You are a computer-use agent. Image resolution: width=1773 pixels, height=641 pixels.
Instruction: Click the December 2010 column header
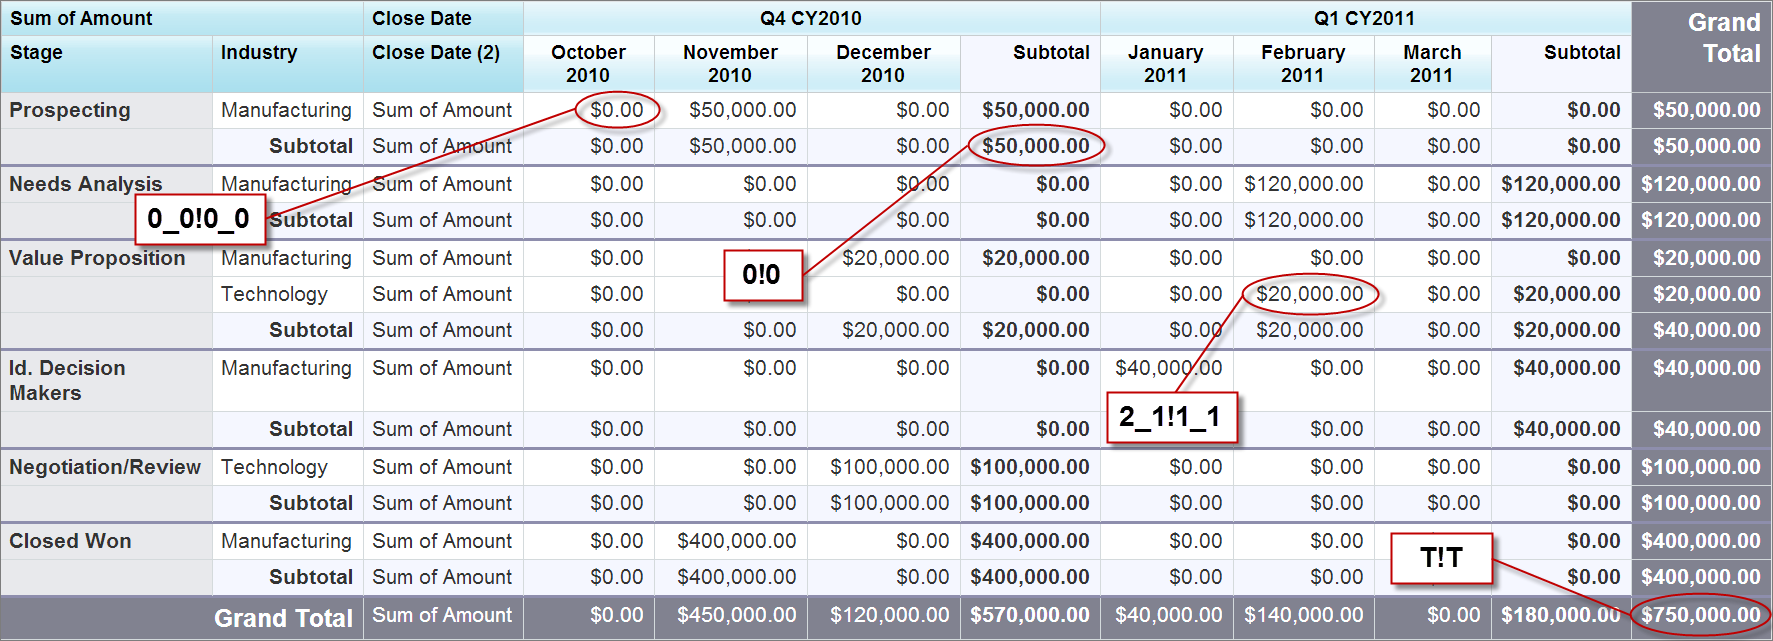[x=883, y=63]
